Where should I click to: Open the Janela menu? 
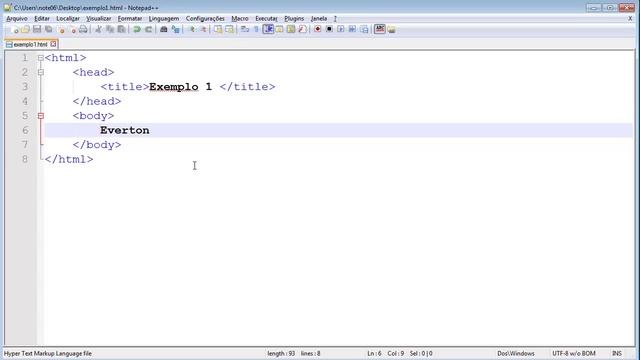point(318,19)
